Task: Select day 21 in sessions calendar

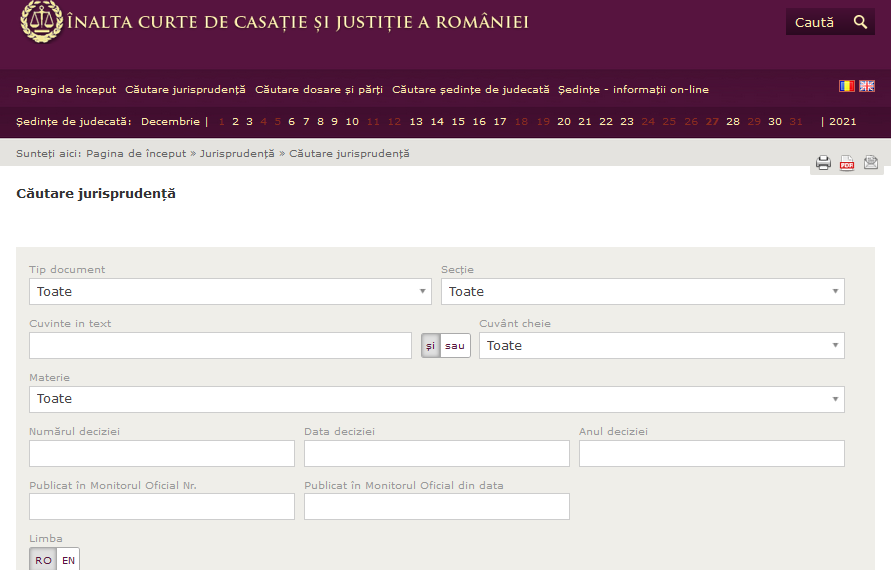Action: (x=585, y=122)
